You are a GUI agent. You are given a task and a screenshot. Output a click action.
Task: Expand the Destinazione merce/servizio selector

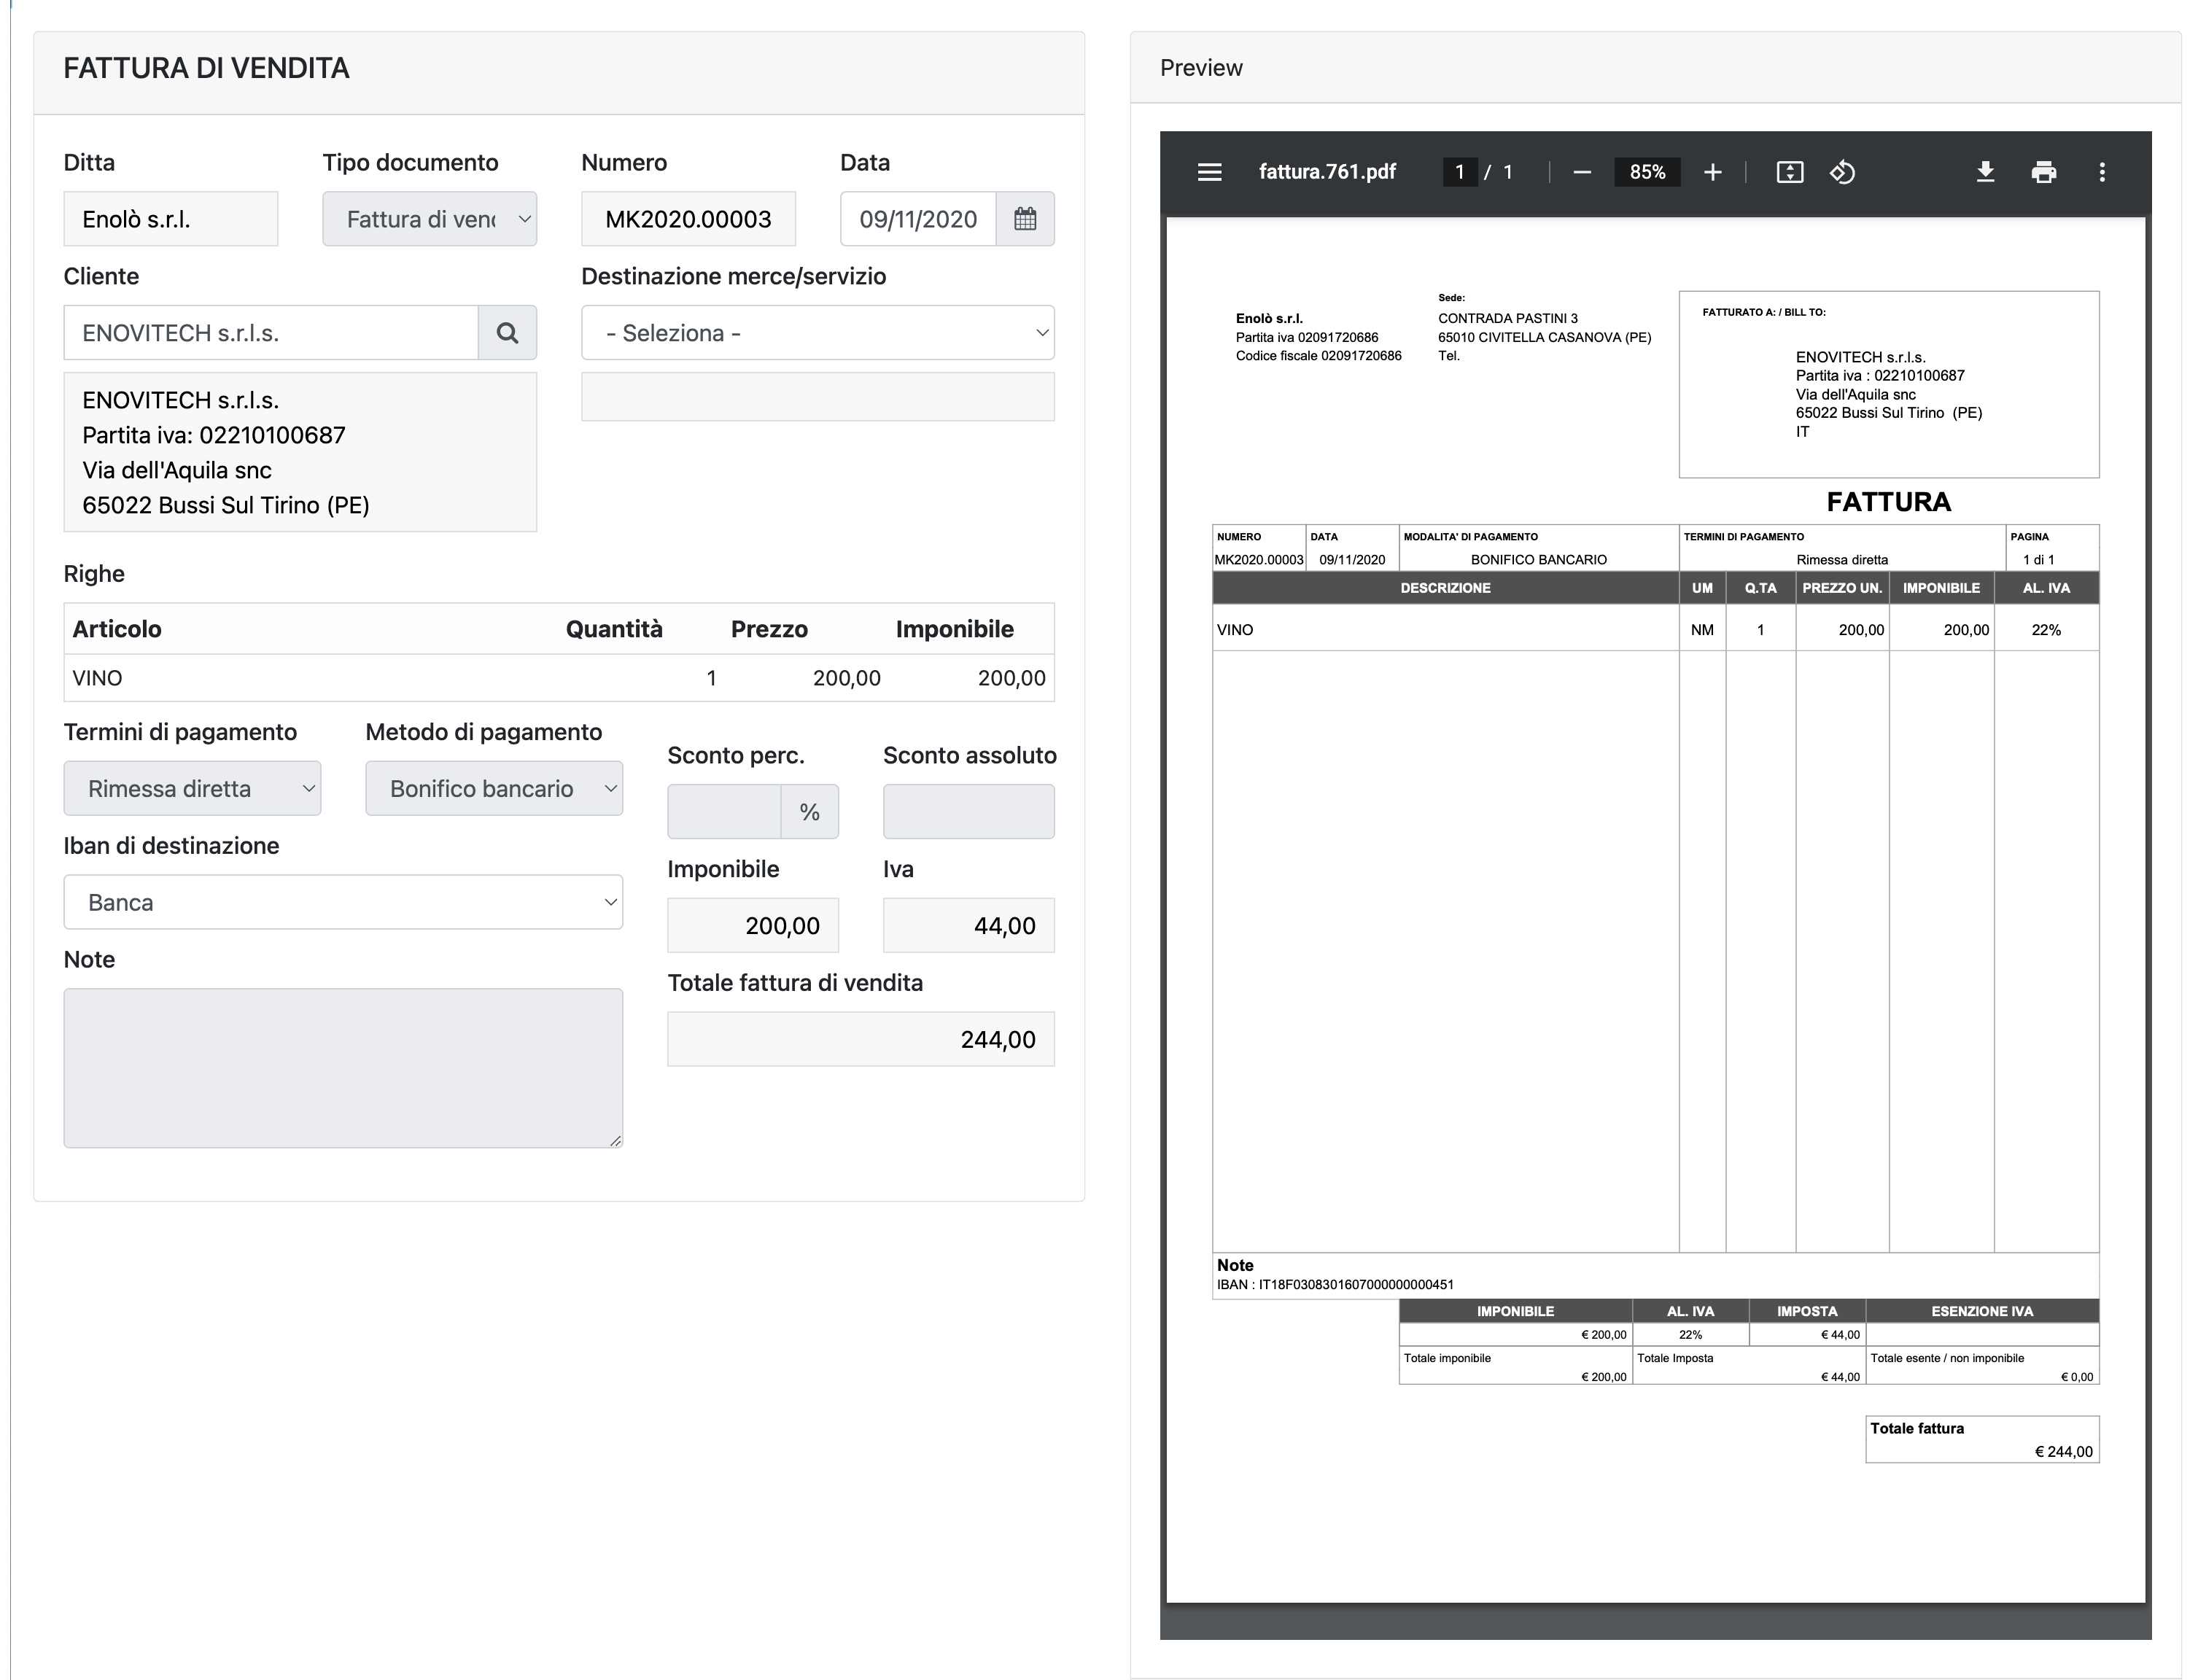tap(817, 333)
